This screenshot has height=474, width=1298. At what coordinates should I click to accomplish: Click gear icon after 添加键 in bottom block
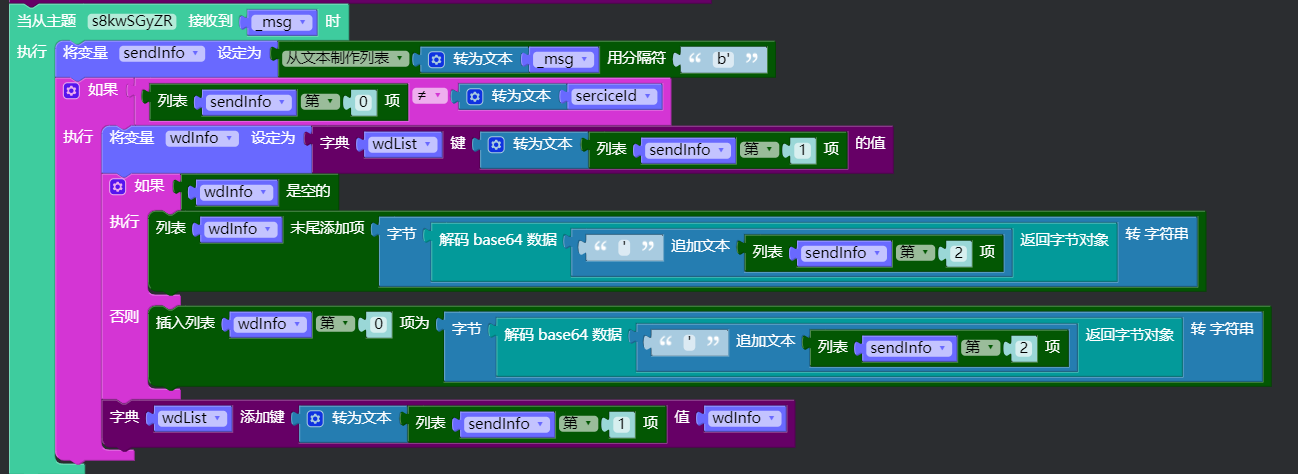315,419
